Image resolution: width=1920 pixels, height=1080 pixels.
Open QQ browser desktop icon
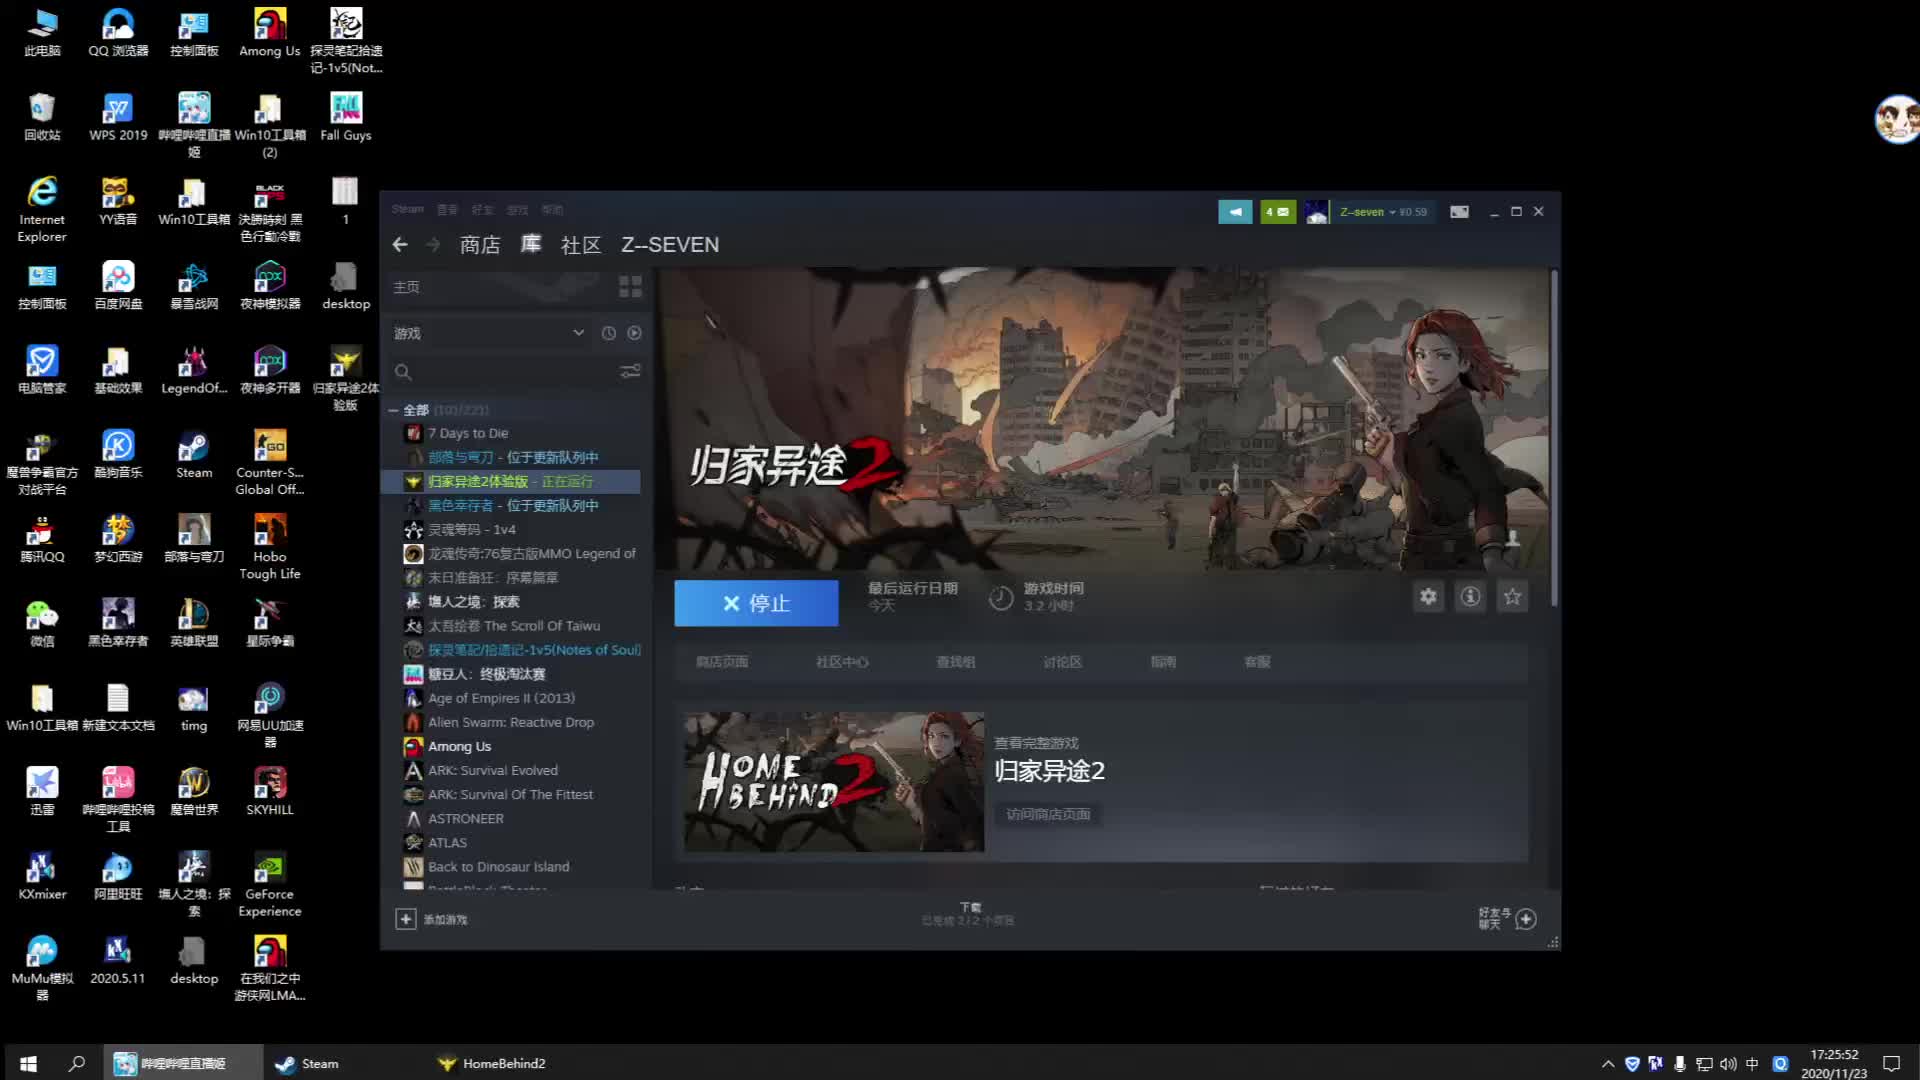coord(118,33)
